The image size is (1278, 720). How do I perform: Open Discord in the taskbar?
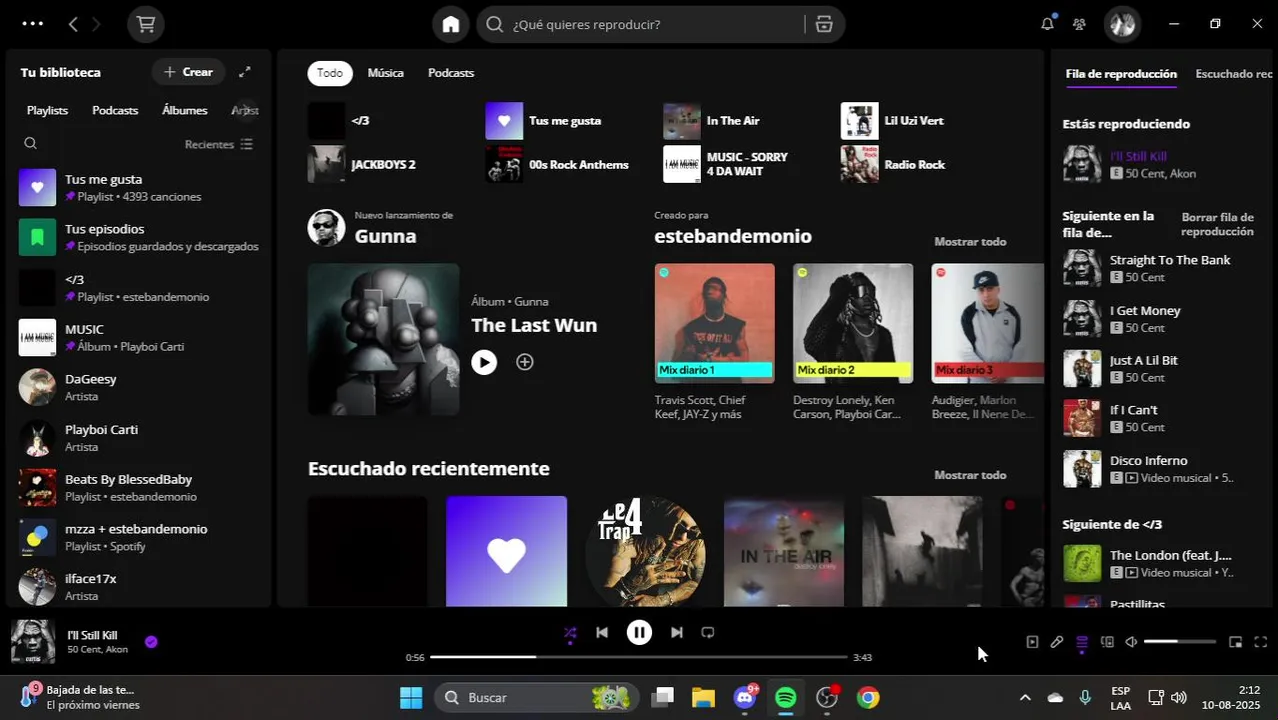[x=745, y=698]
